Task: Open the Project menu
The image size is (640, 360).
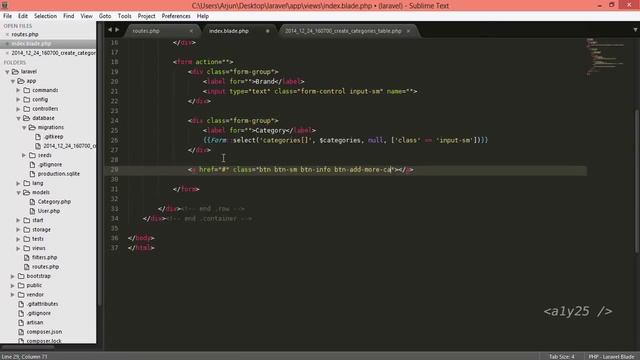Action: pos(147,16)
